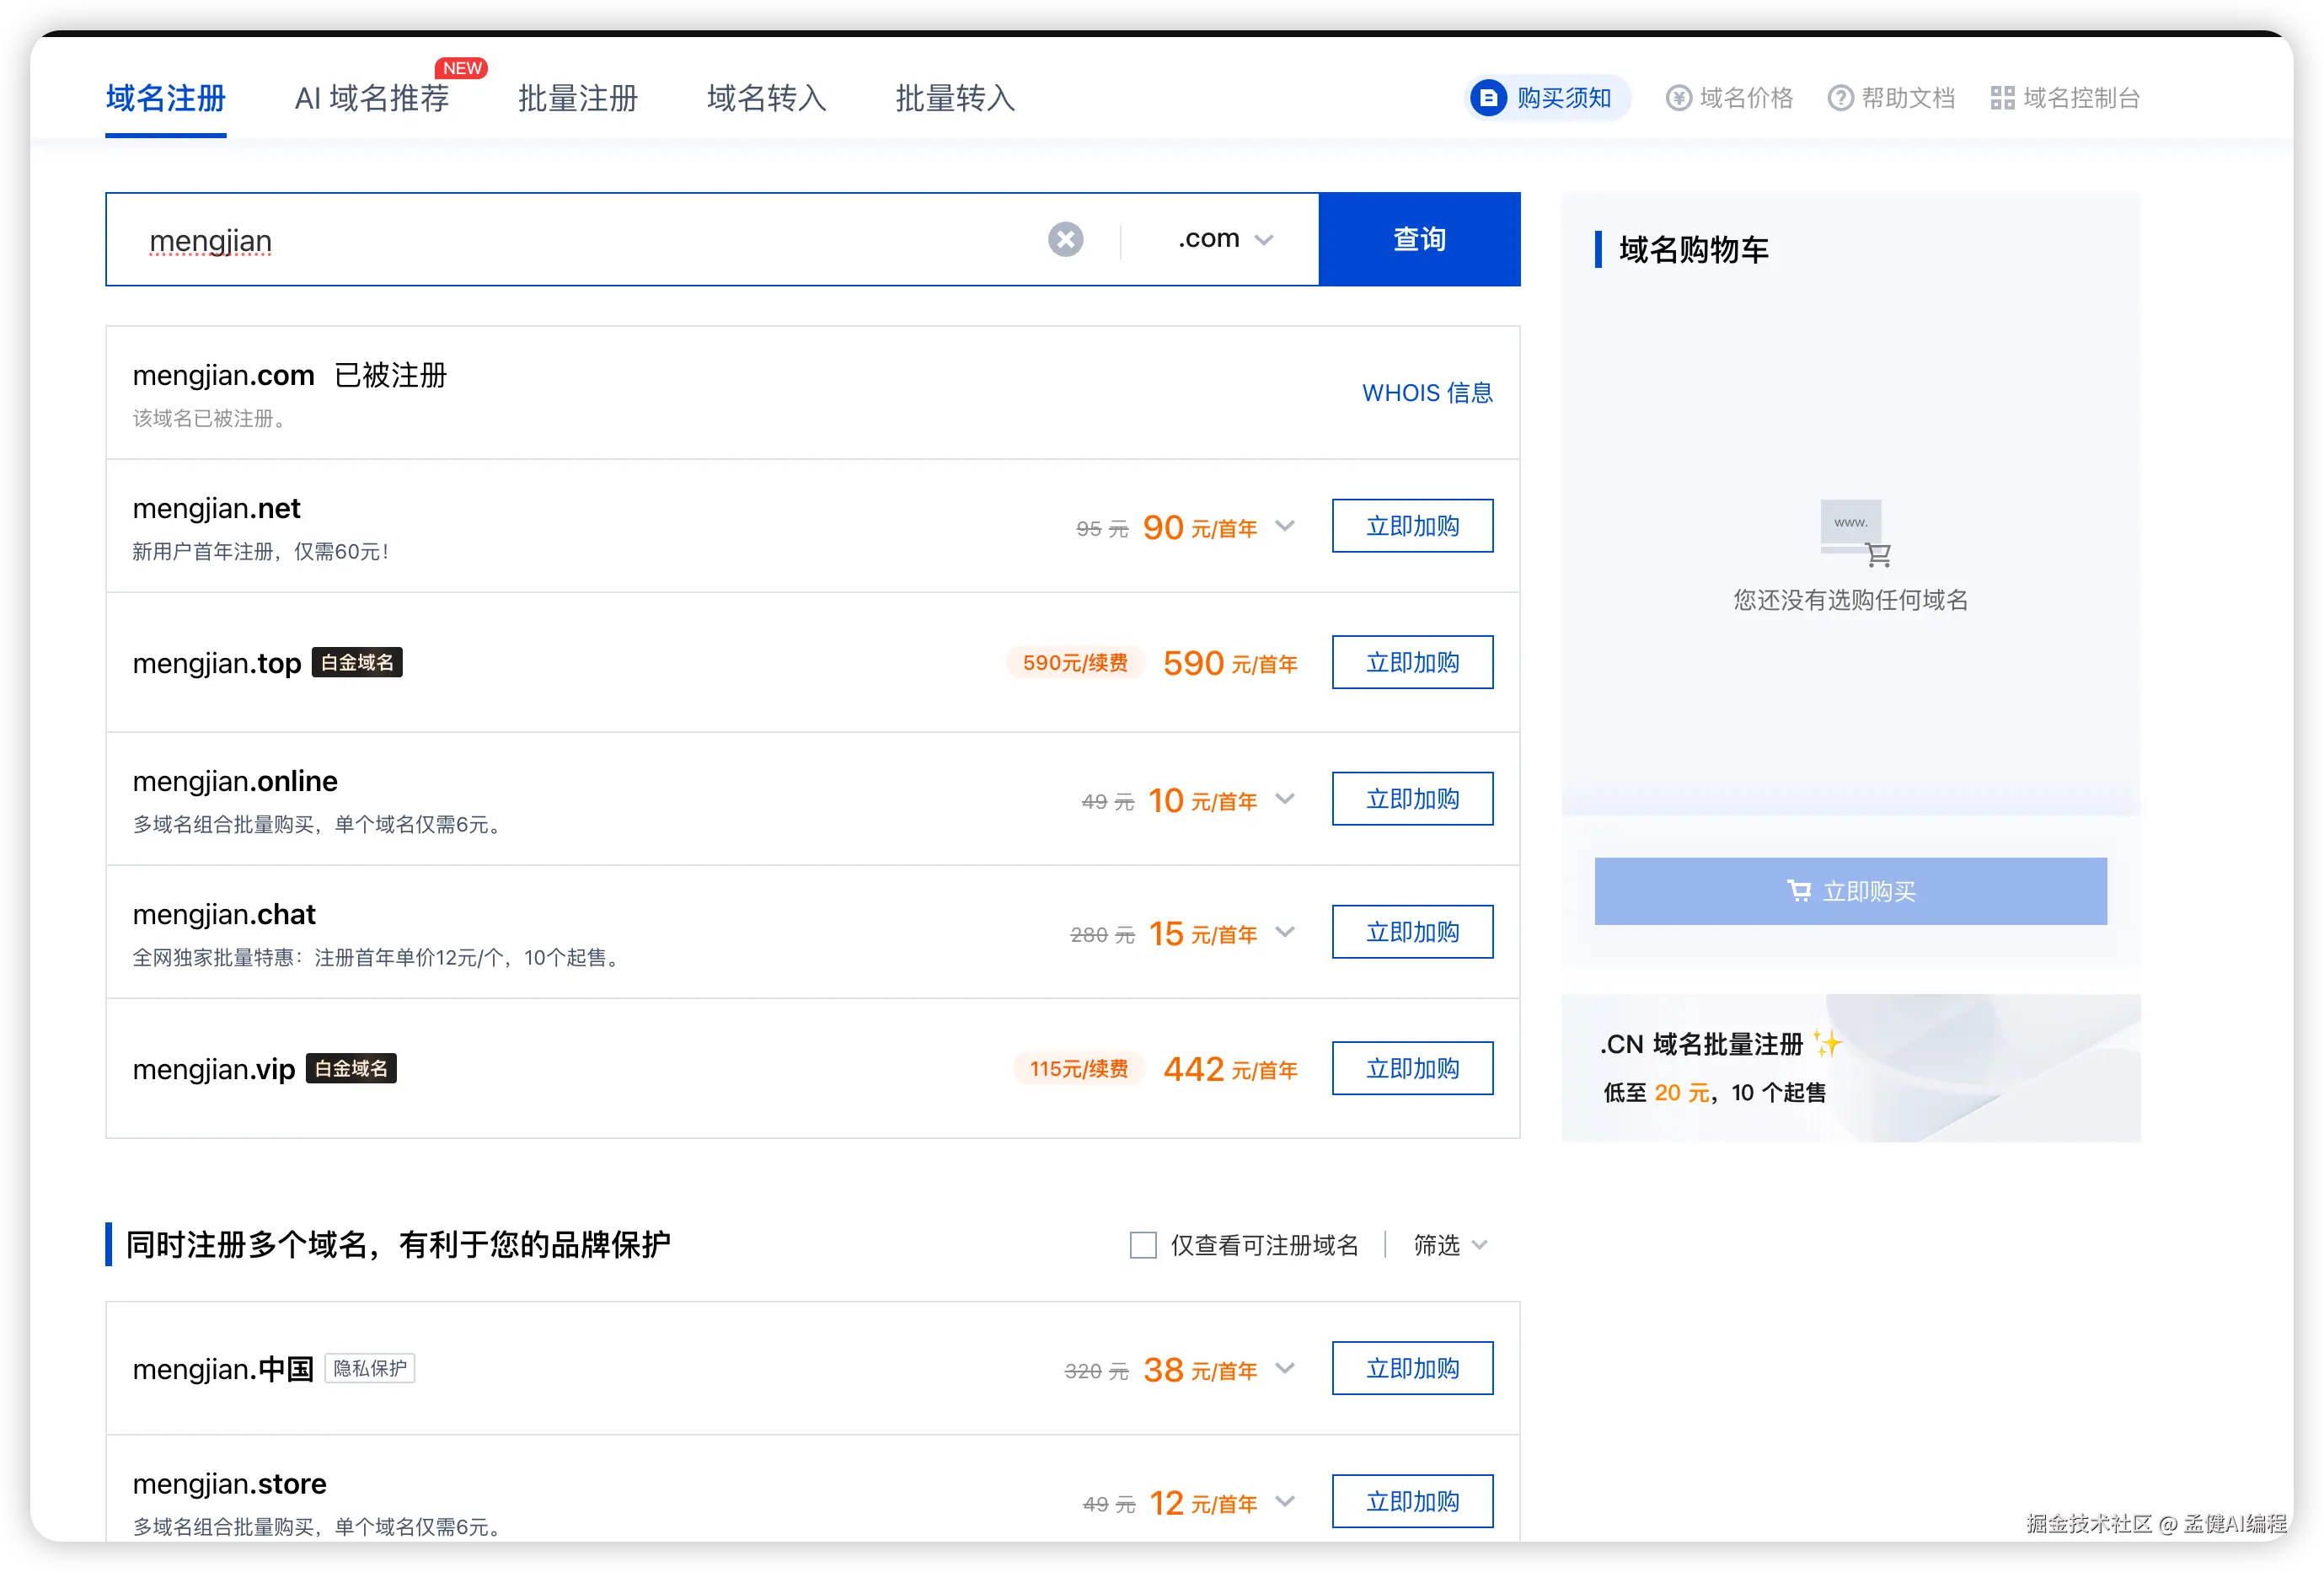Expand price options for mengjian.net
Image resolution: width=2324 pixels, height=1572 pixels.
(1285, 526)
